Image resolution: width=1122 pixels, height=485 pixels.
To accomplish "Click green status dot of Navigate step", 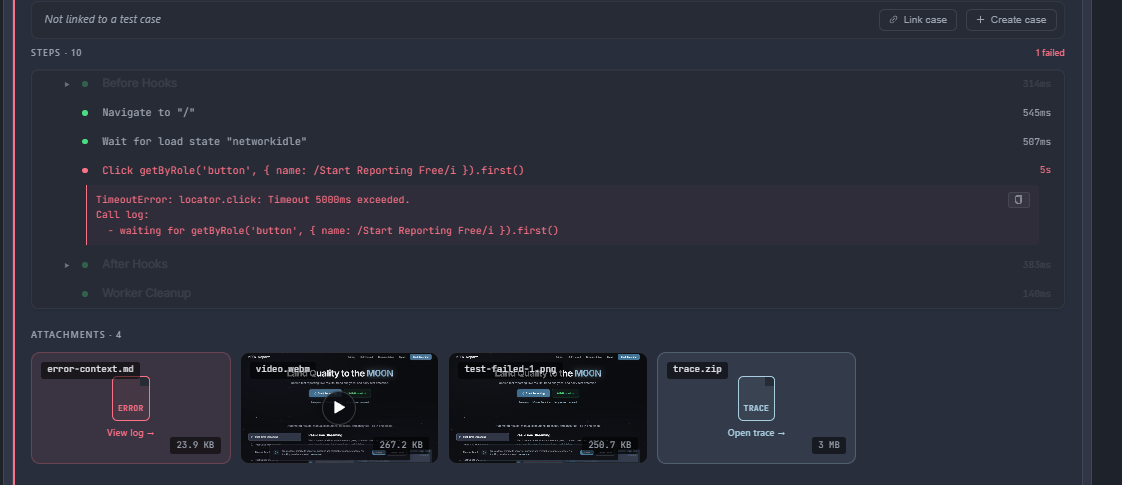I will (x=85, y=113).
